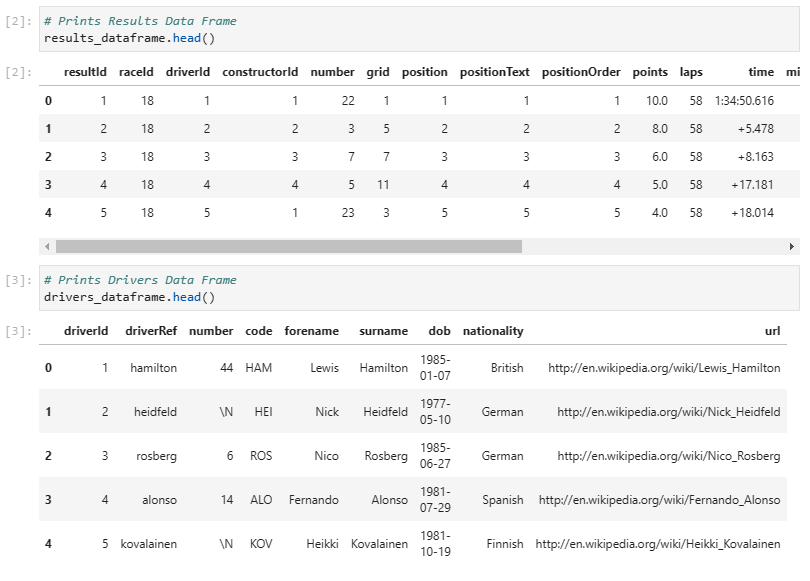Click the nationality cell Spanish

[x=503, y=500]
